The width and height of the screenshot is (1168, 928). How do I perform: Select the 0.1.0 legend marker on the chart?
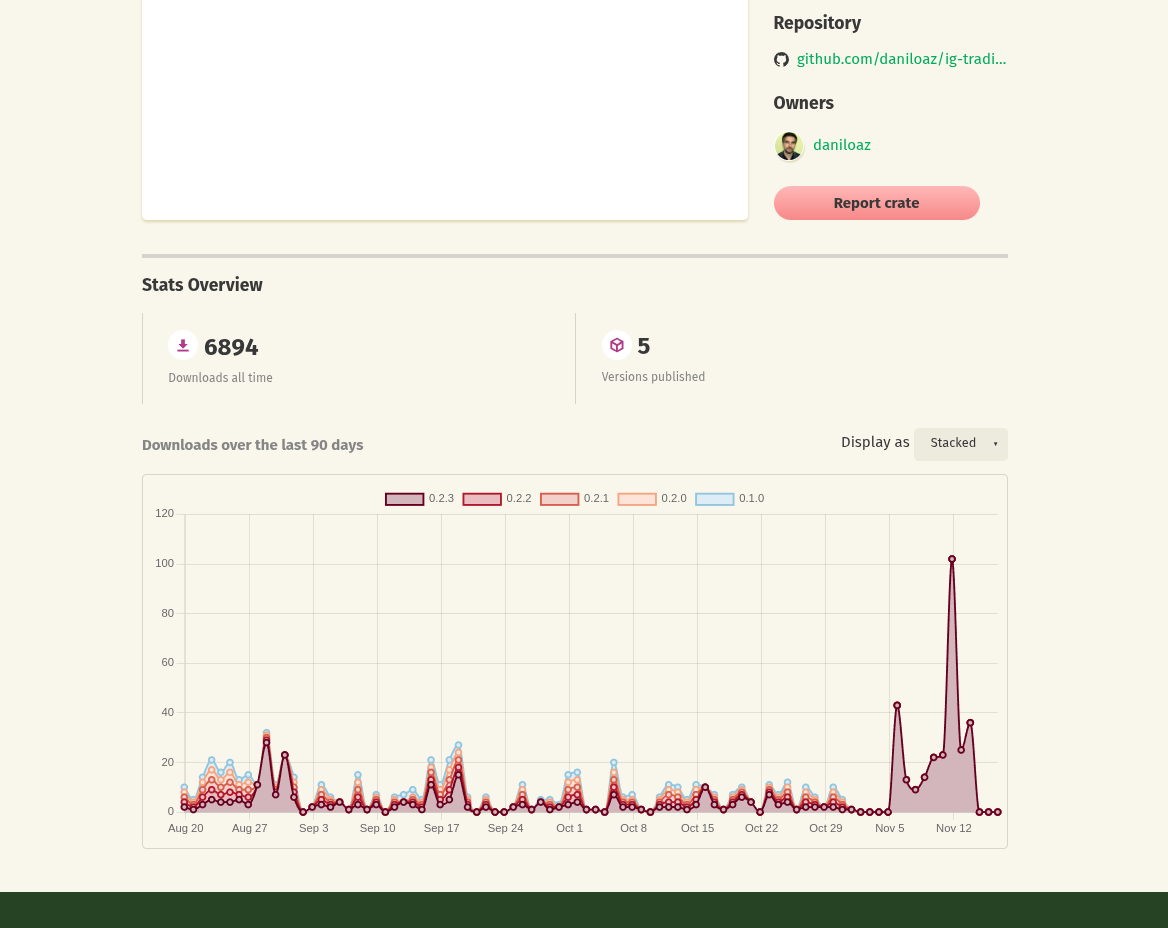click(x=714, y=498)
